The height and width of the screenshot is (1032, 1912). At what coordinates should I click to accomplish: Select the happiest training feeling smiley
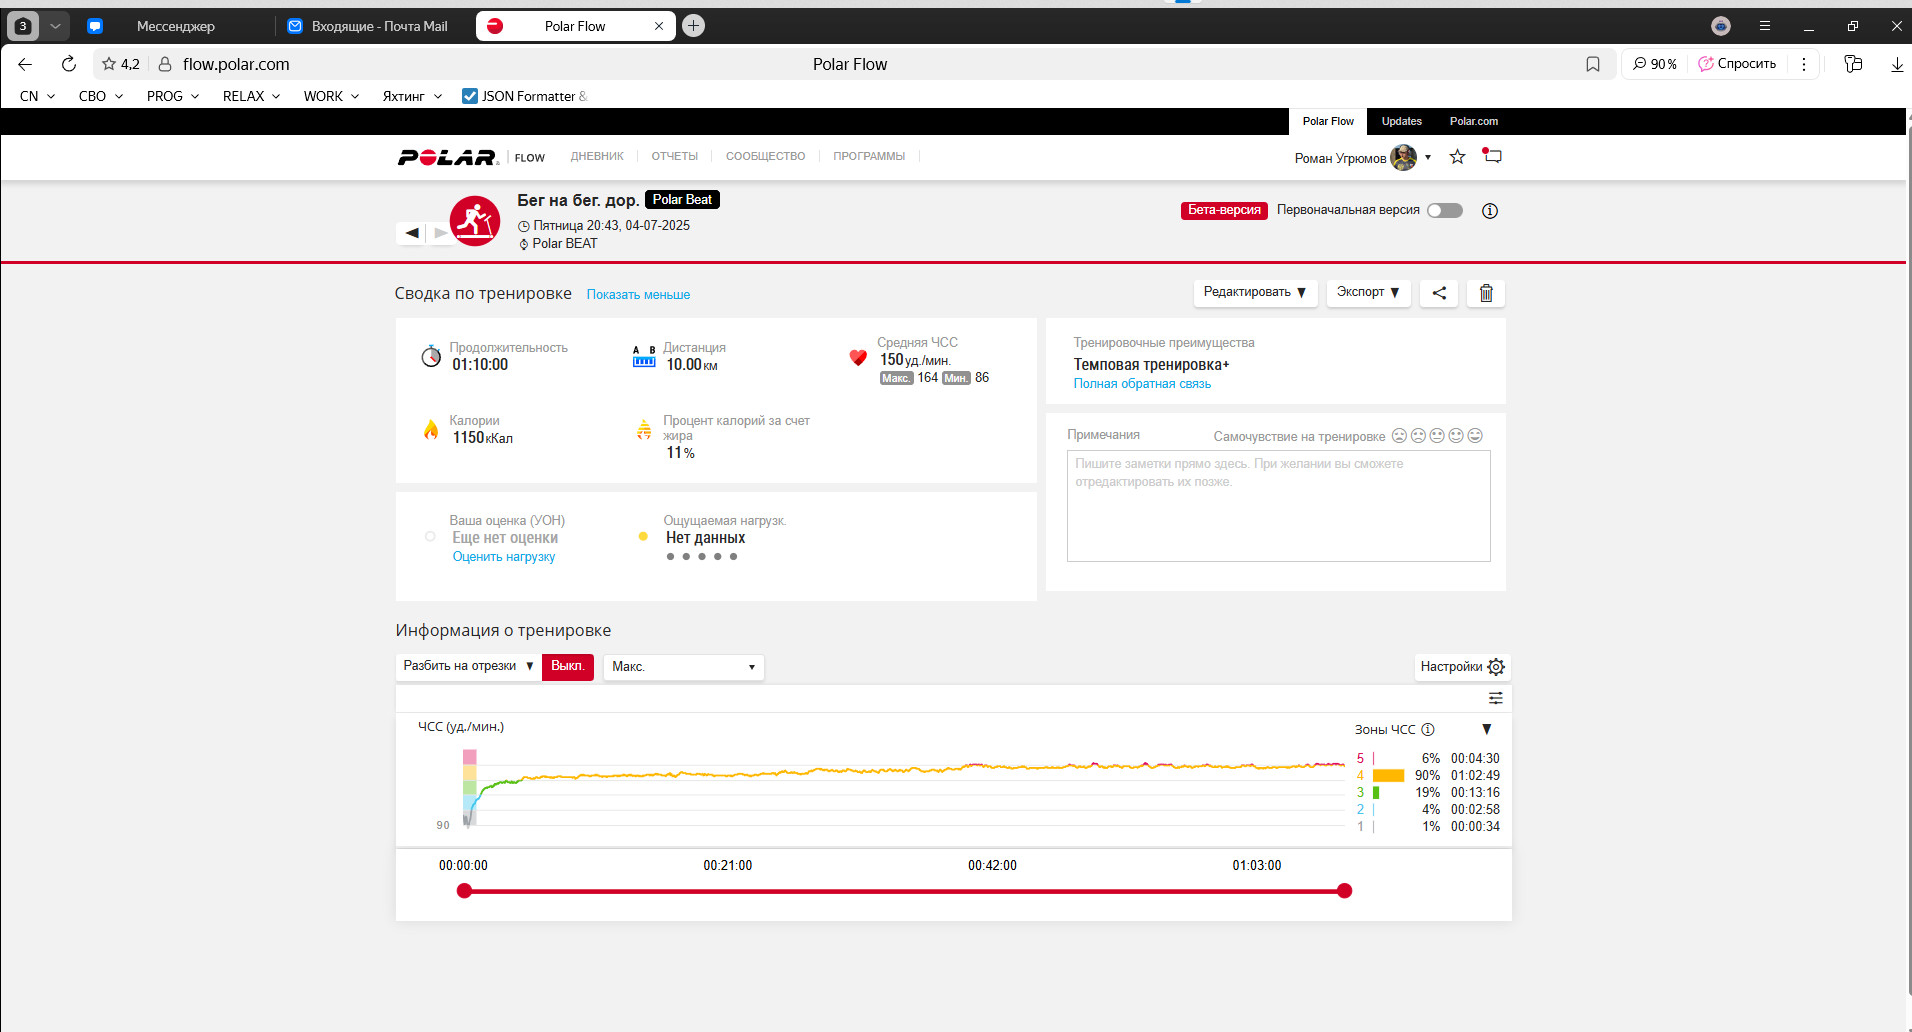tap(1475, 436)
